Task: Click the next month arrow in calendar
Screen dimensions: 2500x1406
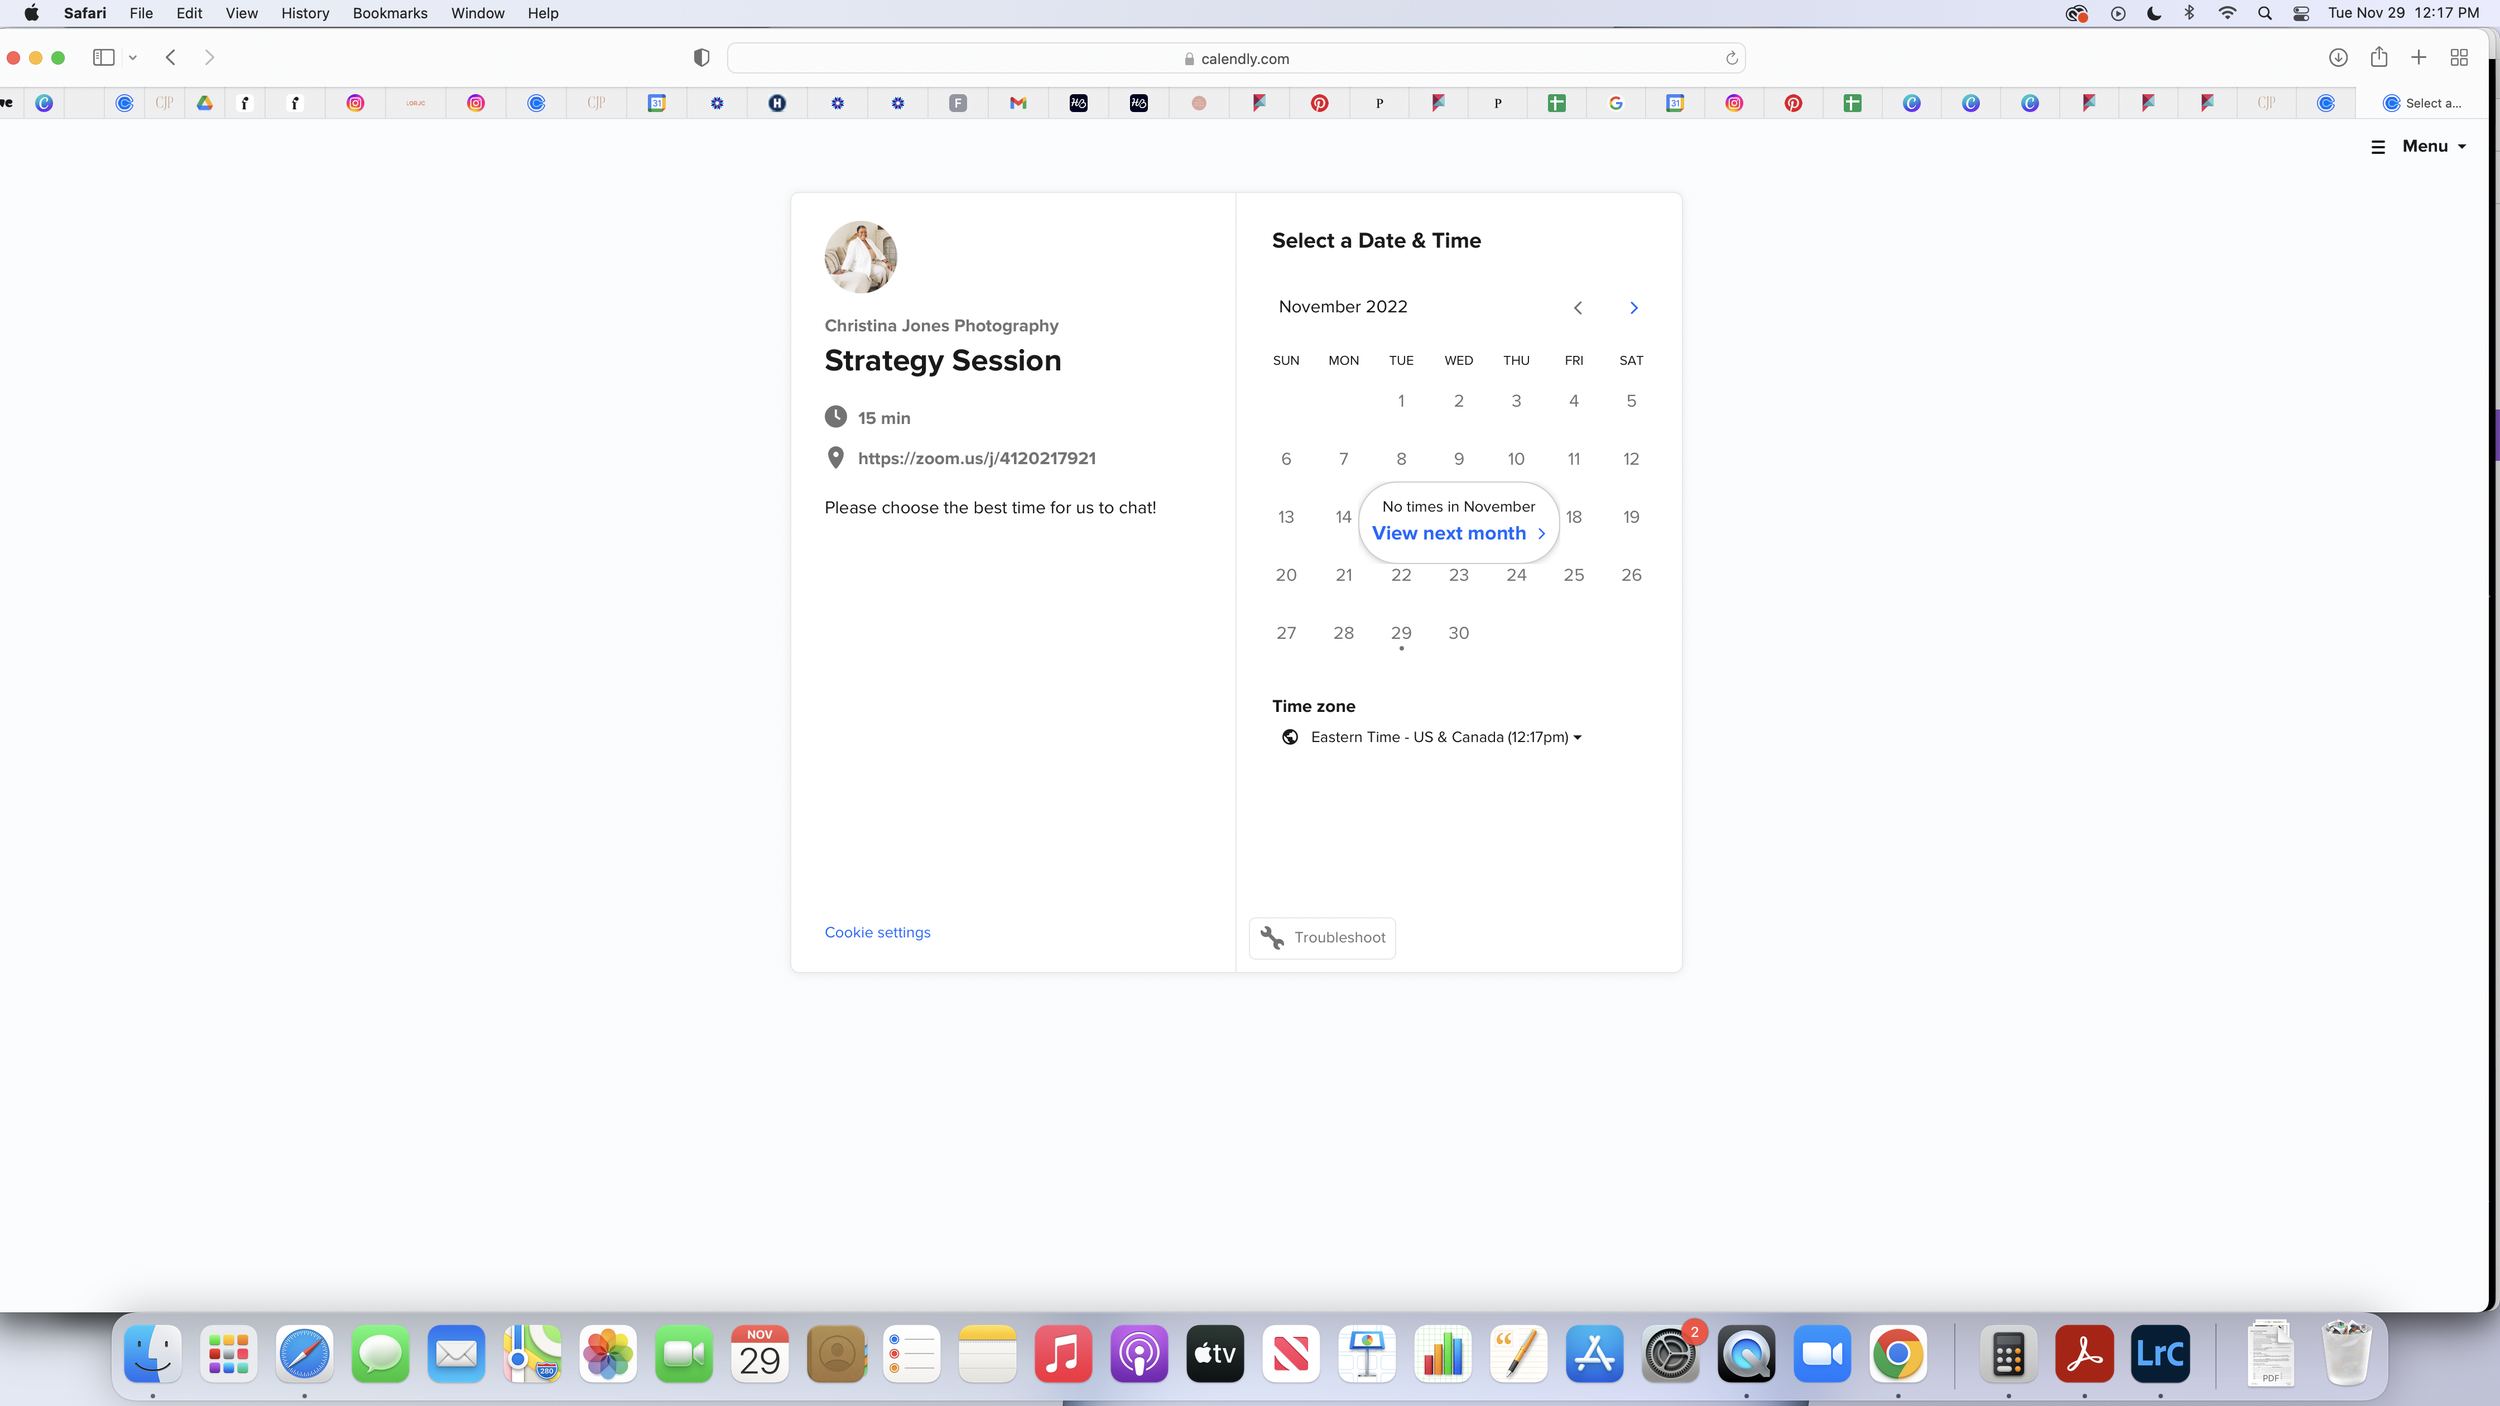Action: [x=1633, y=308]
